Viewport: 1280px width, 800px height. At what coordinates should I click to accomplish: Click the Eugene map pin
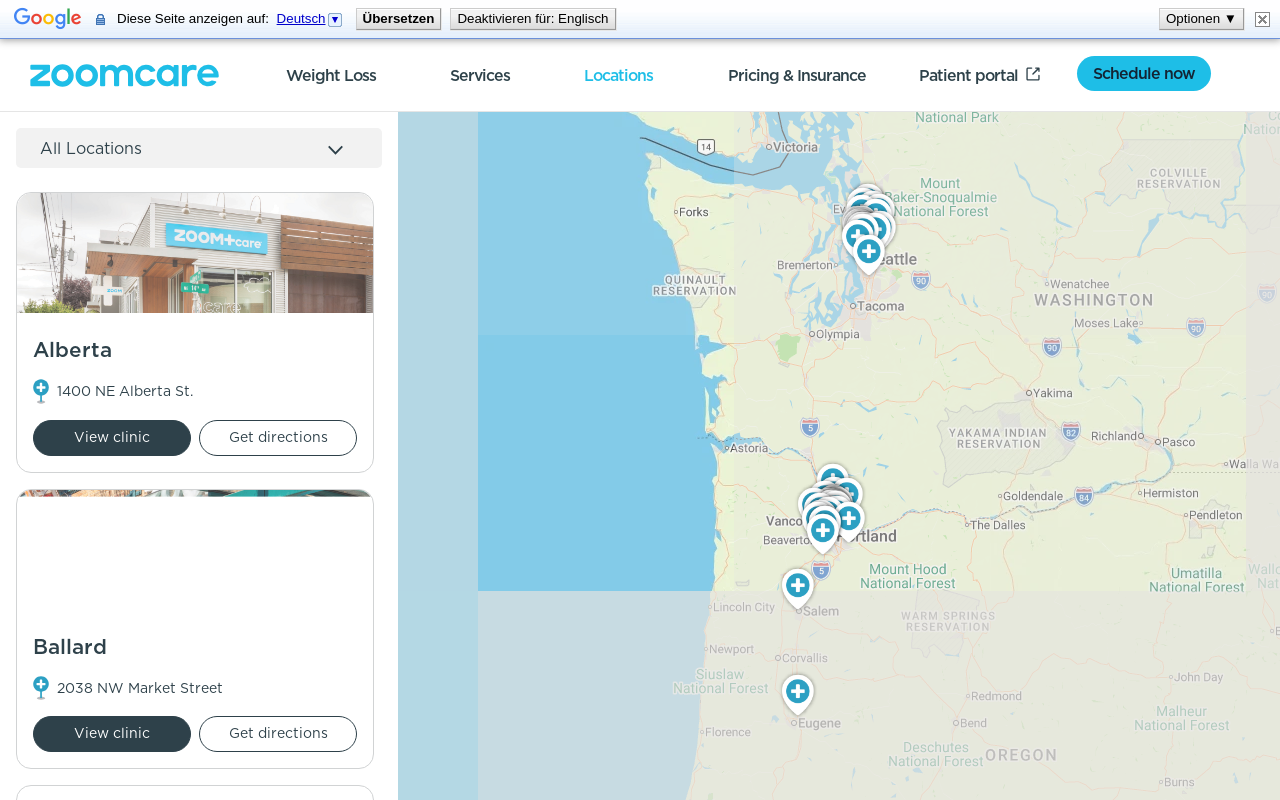click(x=797, y=693)
